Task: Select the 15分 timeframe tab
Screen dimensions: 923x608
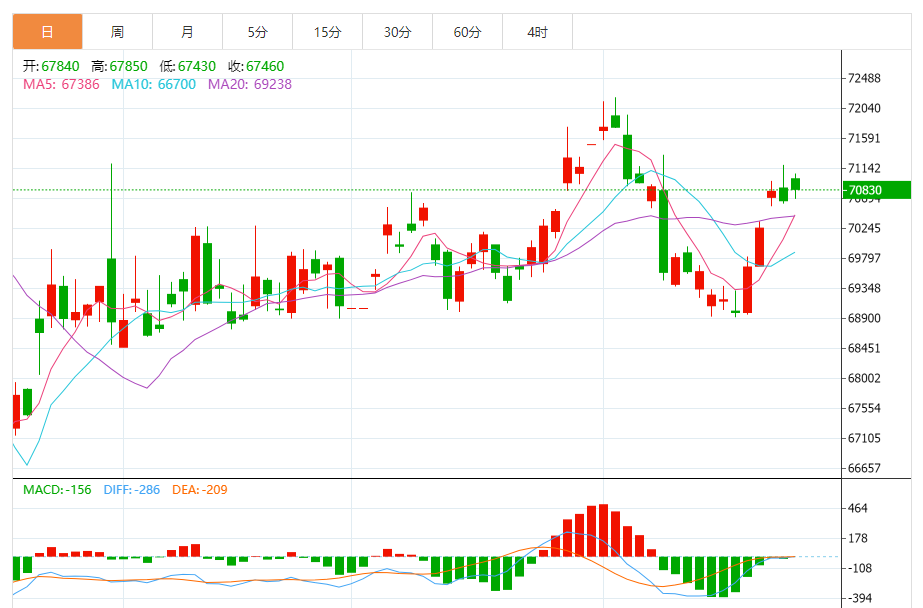Action: 327,32
